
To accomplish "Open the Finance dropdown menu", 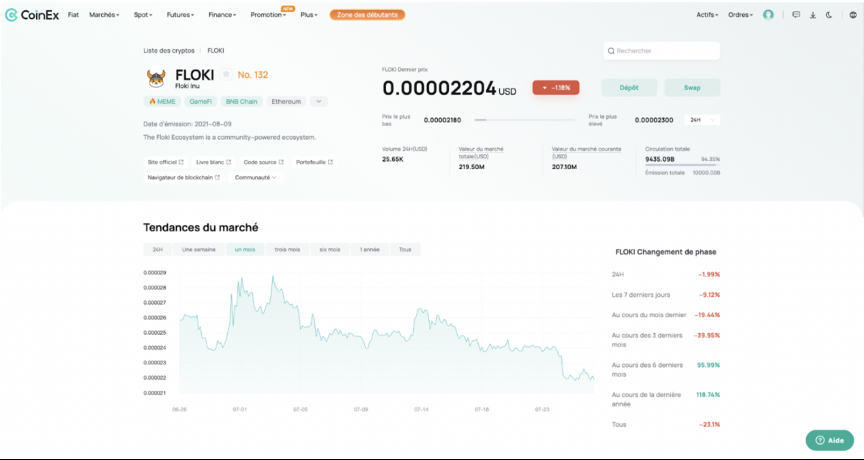I will 222,15.
